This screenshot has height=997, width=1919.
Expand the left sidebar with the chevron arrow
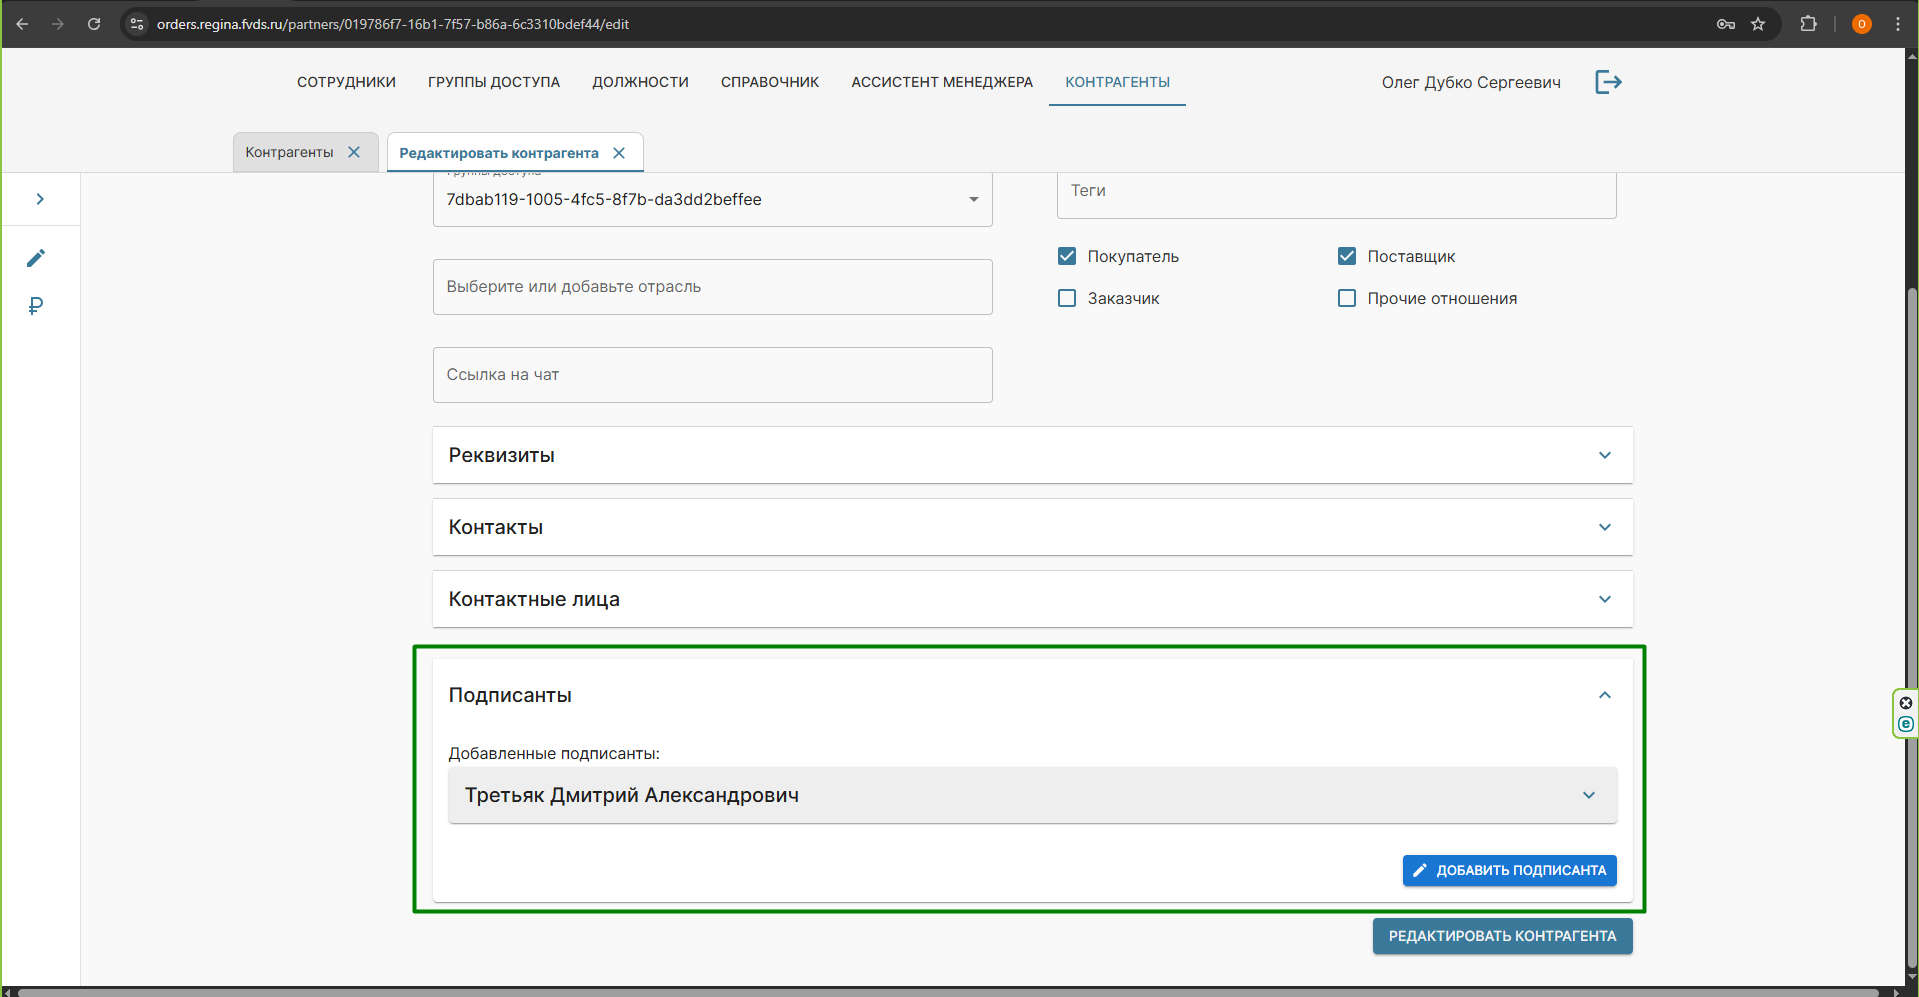pos(40,199)
